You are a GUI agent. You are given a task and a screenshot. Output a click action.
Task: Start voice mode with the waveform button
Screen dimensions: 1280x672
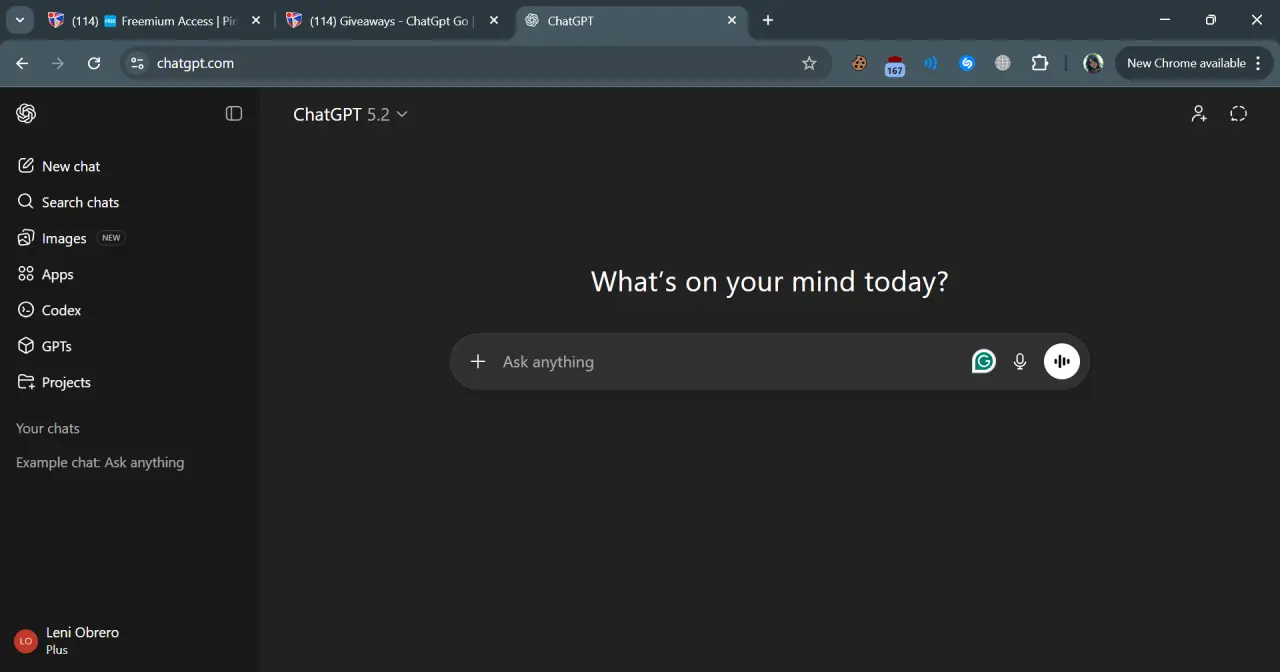pos(1062,361)
